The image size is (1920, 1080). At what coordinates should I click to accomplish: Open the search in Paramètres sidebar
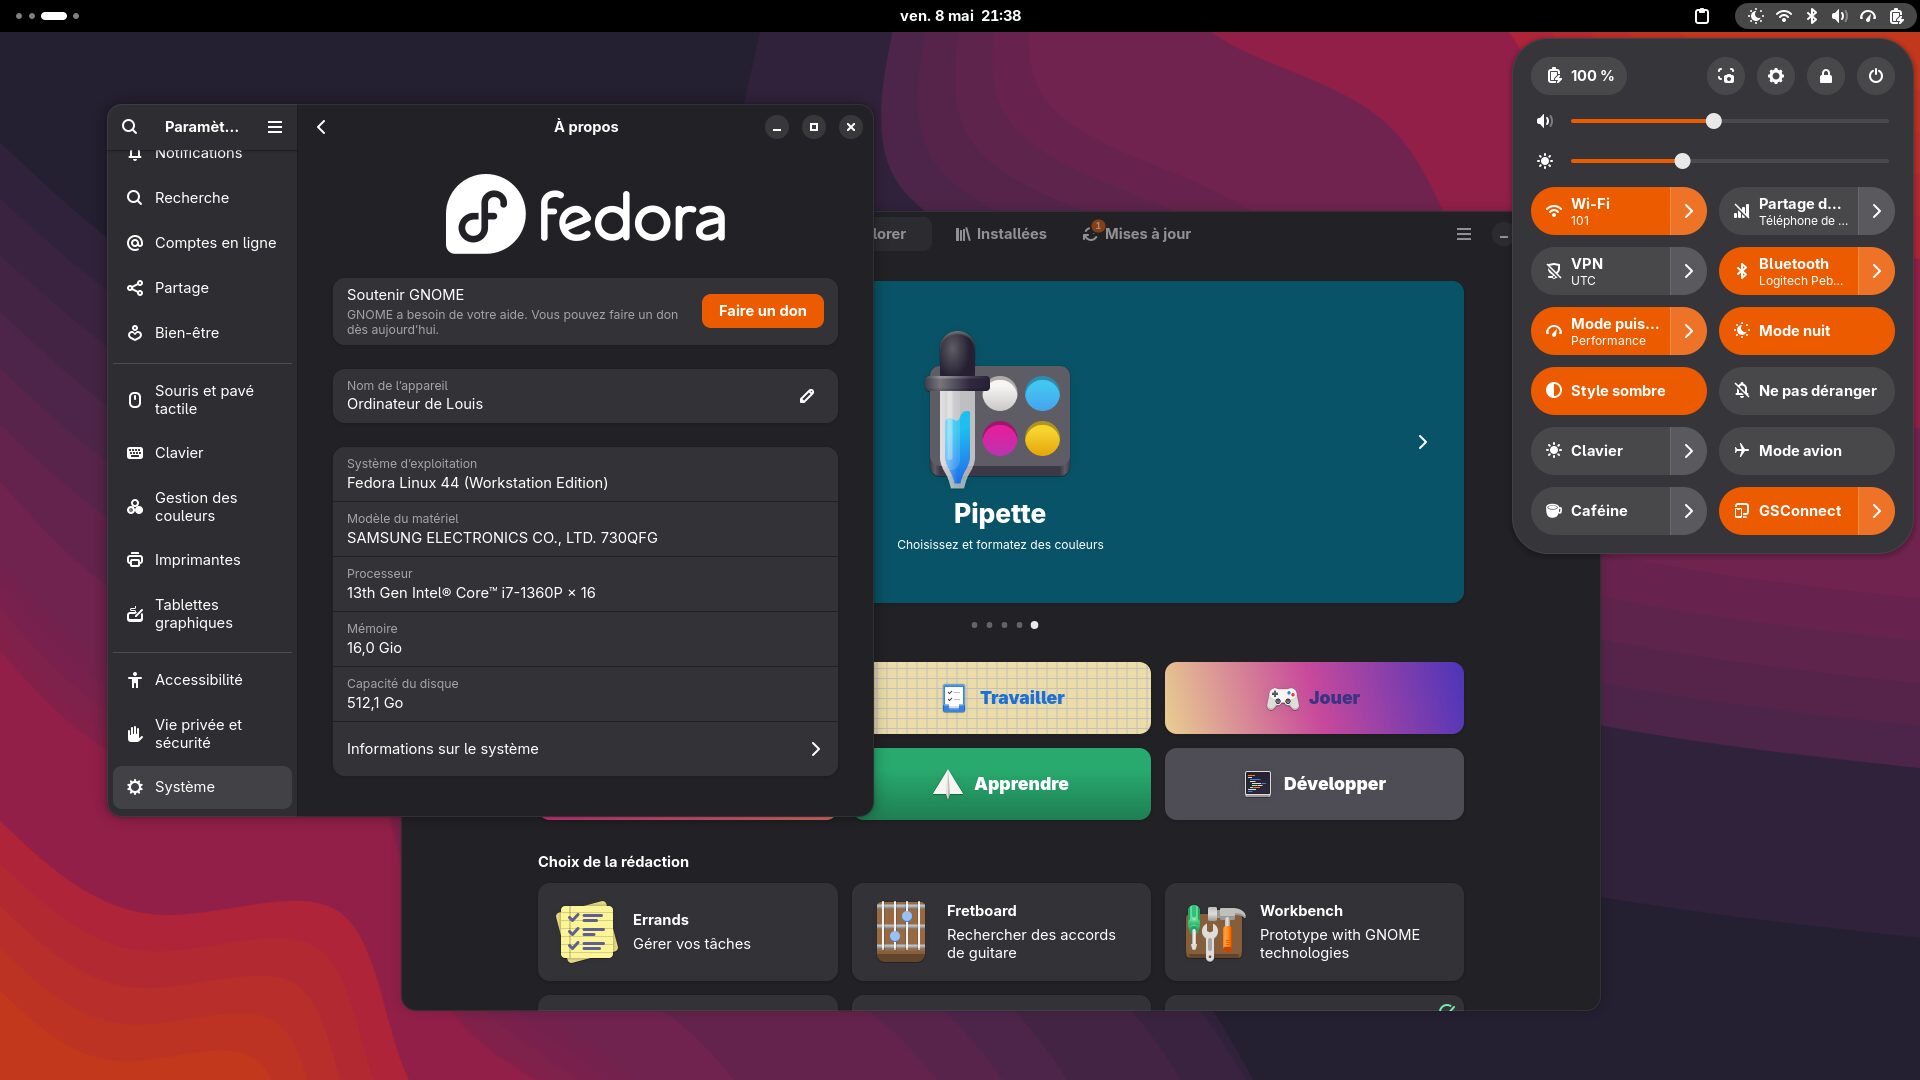coord(130,127)
